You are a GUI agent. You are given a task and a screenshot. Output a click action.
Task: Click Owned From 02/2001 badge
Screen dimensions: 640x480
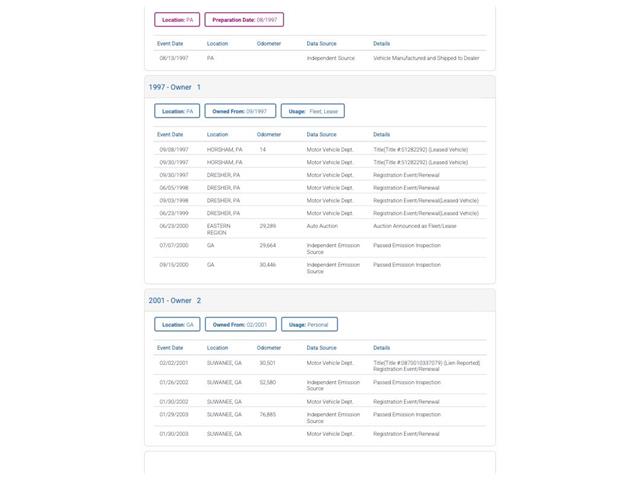point(240,324)
